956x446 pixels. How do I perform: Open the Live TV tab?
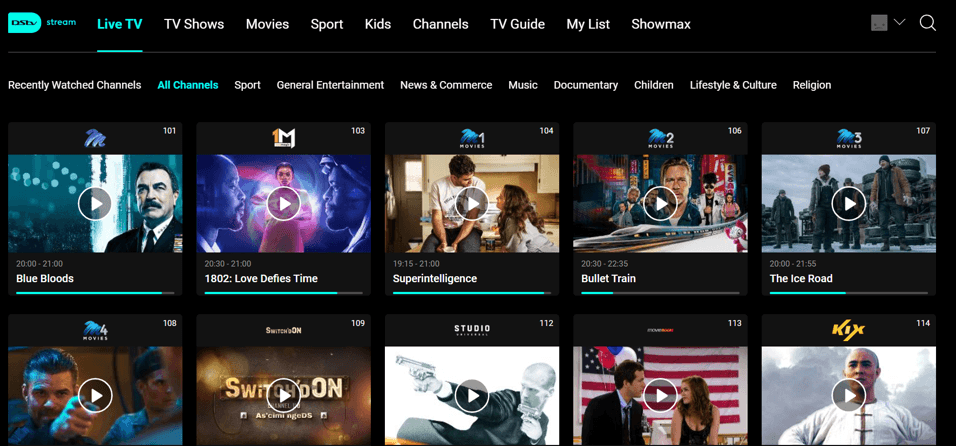point(120,24)
